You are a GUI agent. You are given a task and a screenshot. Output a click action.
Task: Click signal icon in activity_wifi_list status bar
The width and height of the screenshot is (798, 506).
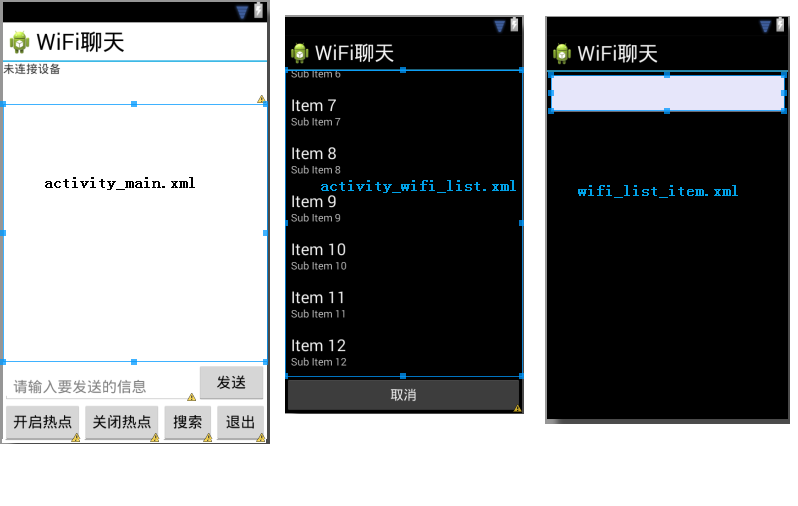(500, 26)
